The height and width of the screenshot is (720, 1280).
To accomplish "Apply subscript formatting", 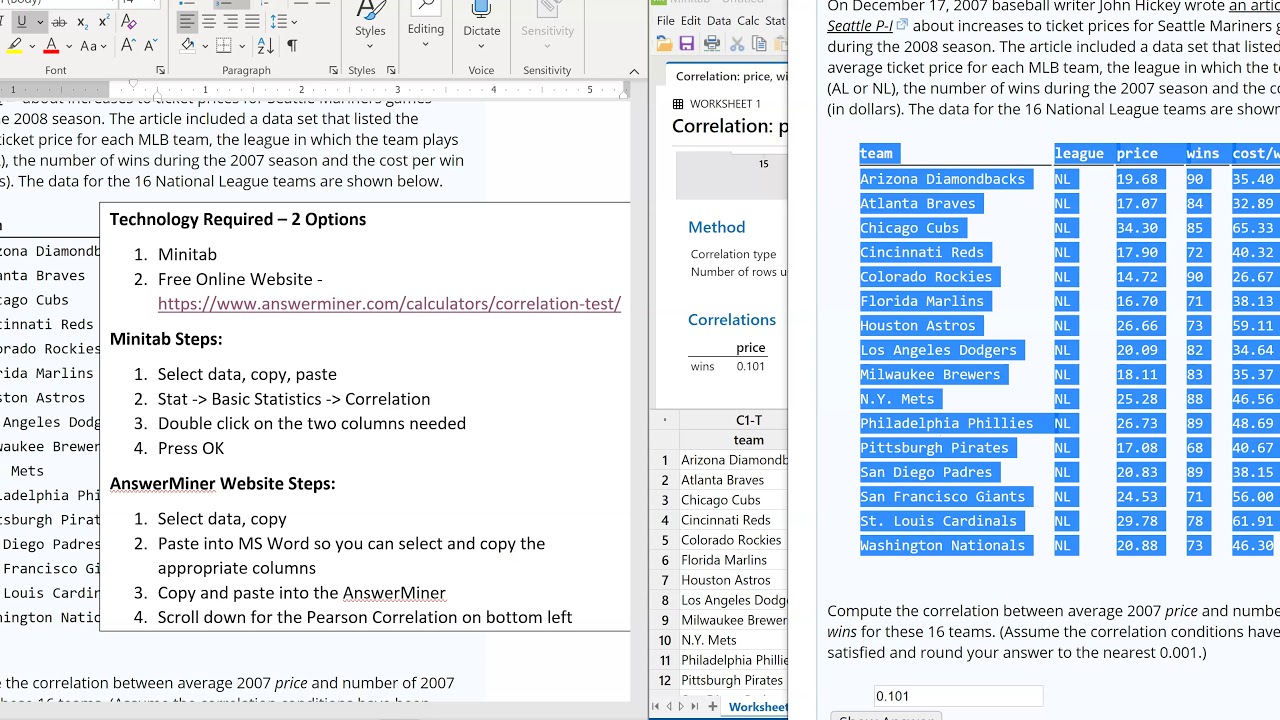I will click(82, 21).
